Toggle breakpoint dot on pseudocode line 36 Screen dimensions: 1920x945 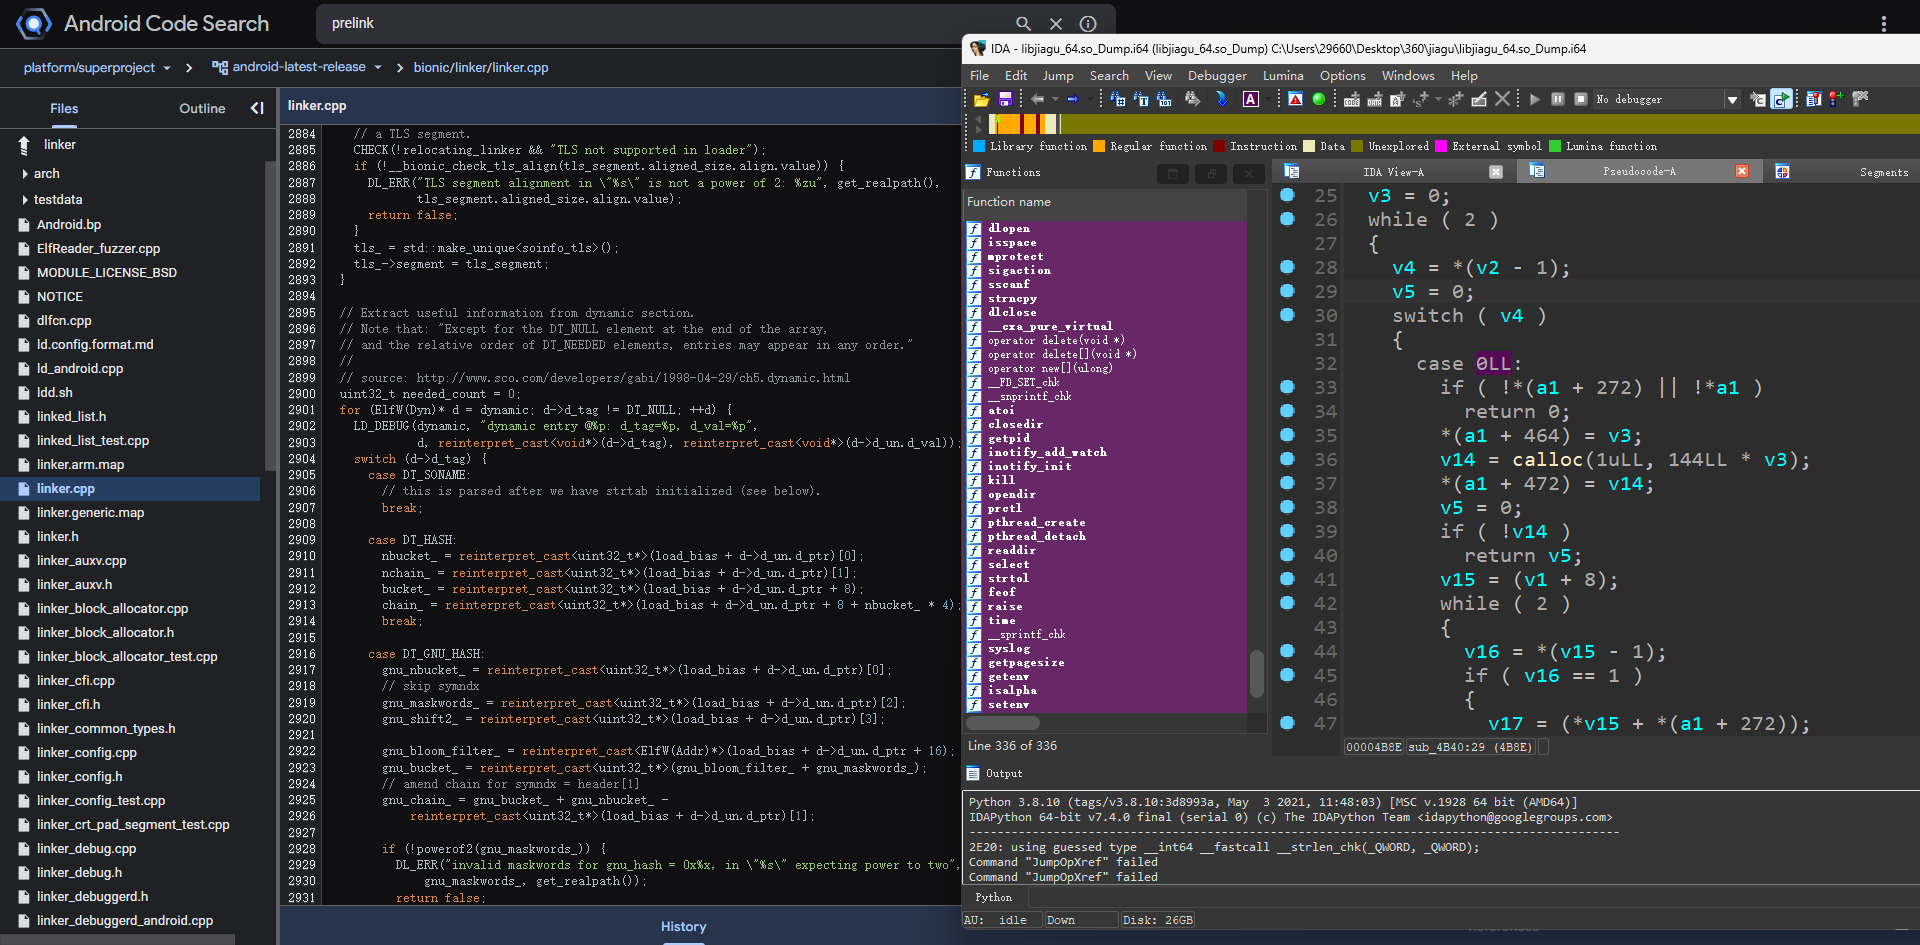click(1288, 459)
